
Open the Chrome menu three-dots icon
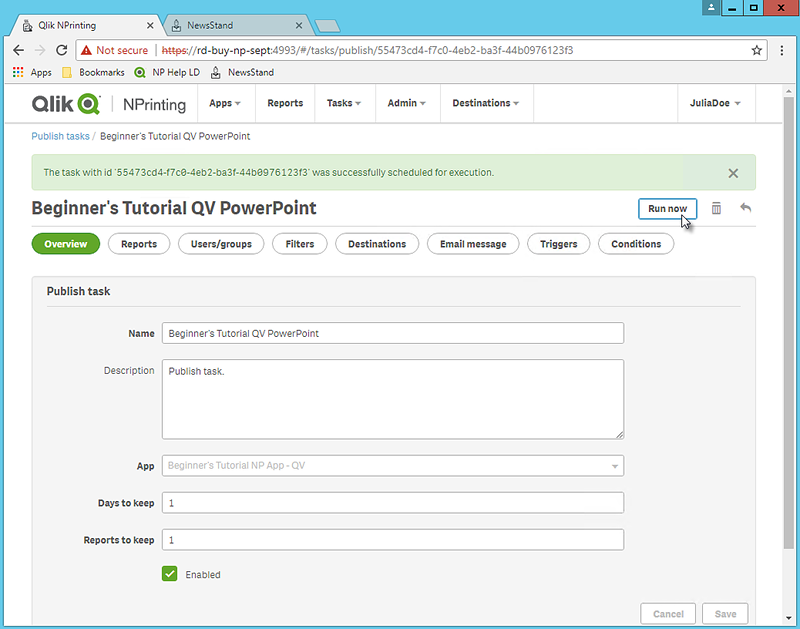(781, 50)
